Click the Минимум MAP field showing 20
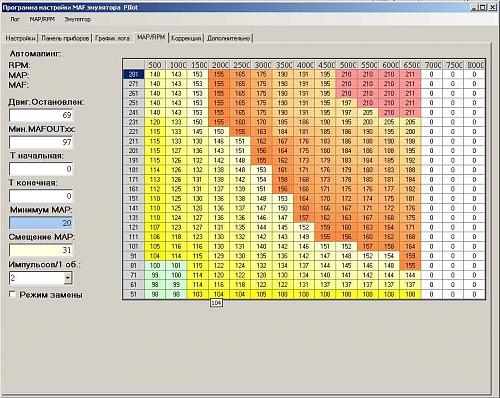The width and height of the screenshot is (500, 398). point(41,223)
